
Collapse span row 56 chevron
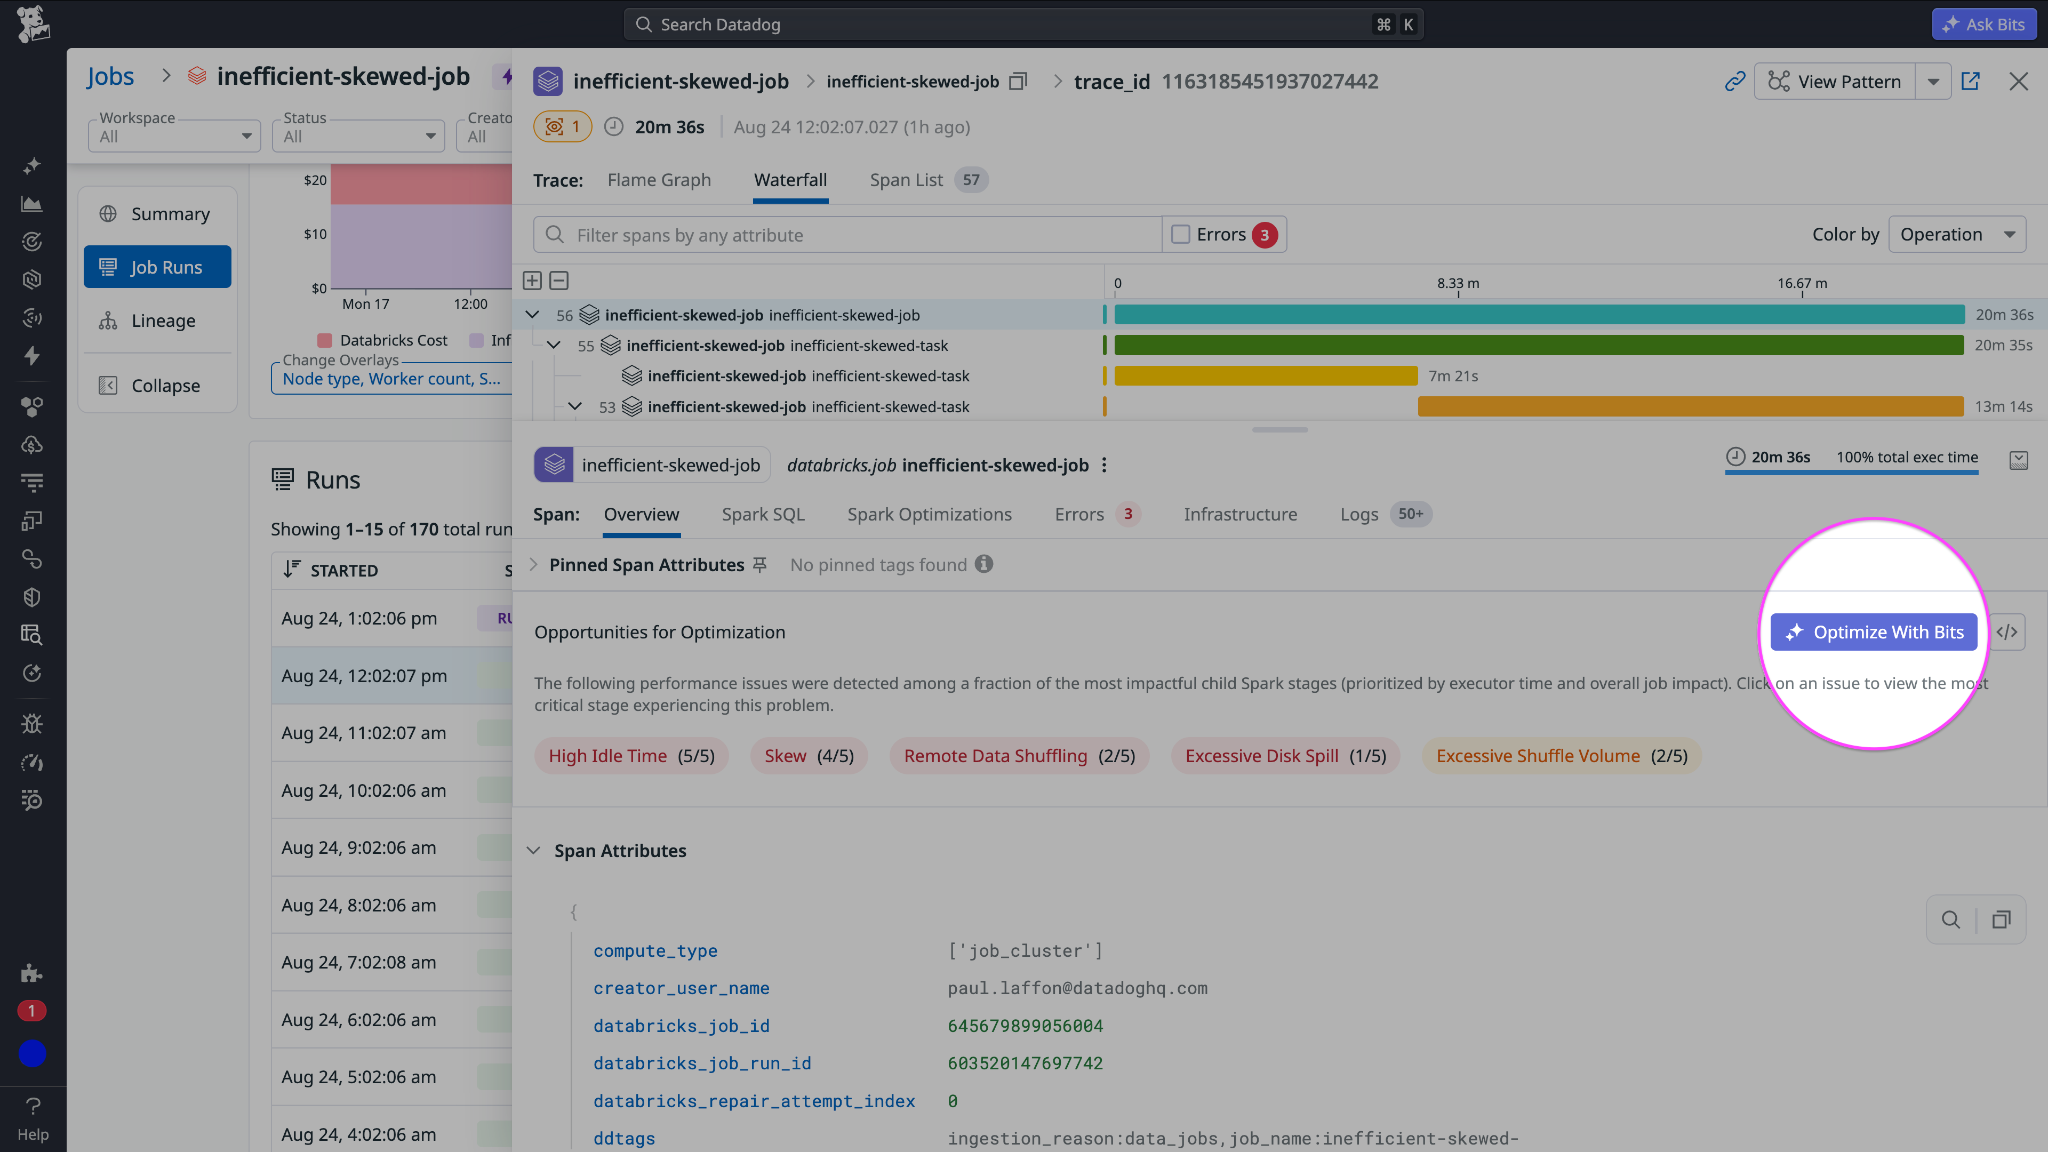coord(533,315)
